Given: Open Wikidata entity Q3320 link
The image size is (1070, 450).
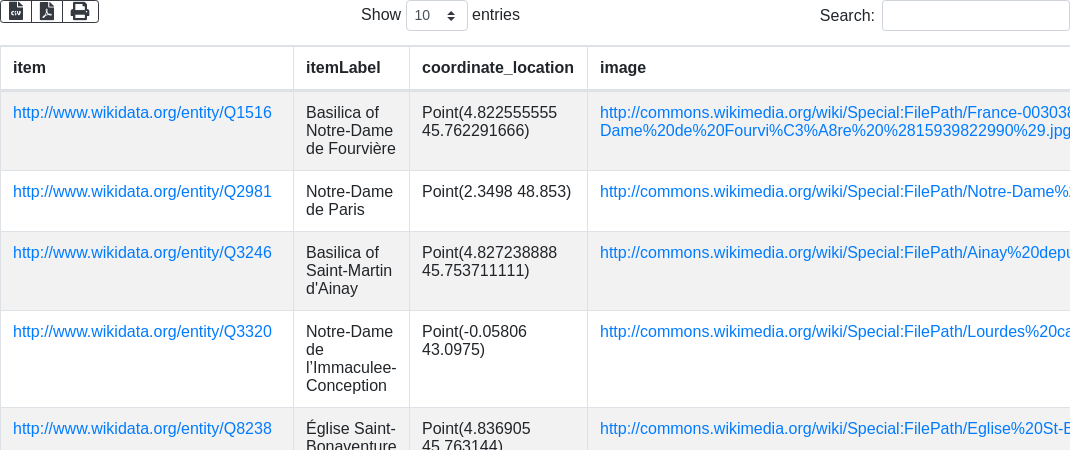Looking at the screenshot, I should 142,332.
